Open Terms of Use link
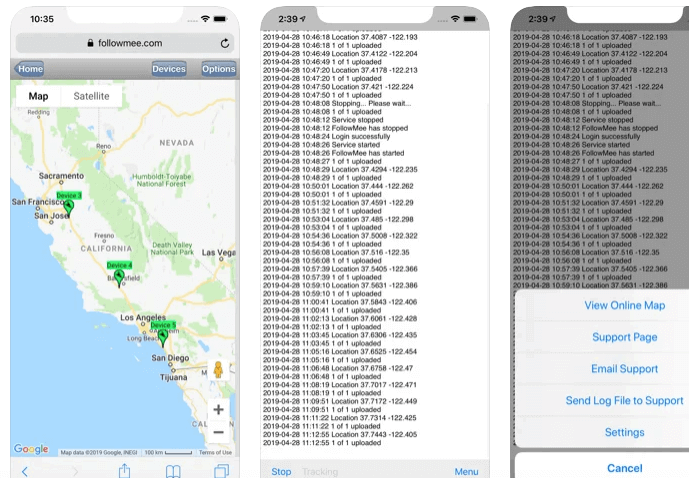Screen dimensions: 689x478 coord(215,452)
